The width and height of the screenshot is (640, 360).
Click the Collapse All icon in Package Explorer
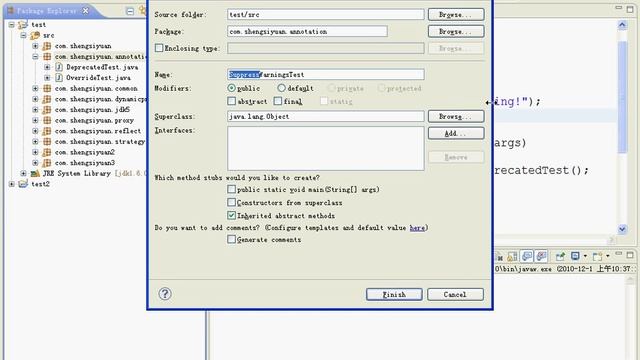point(130,11)
